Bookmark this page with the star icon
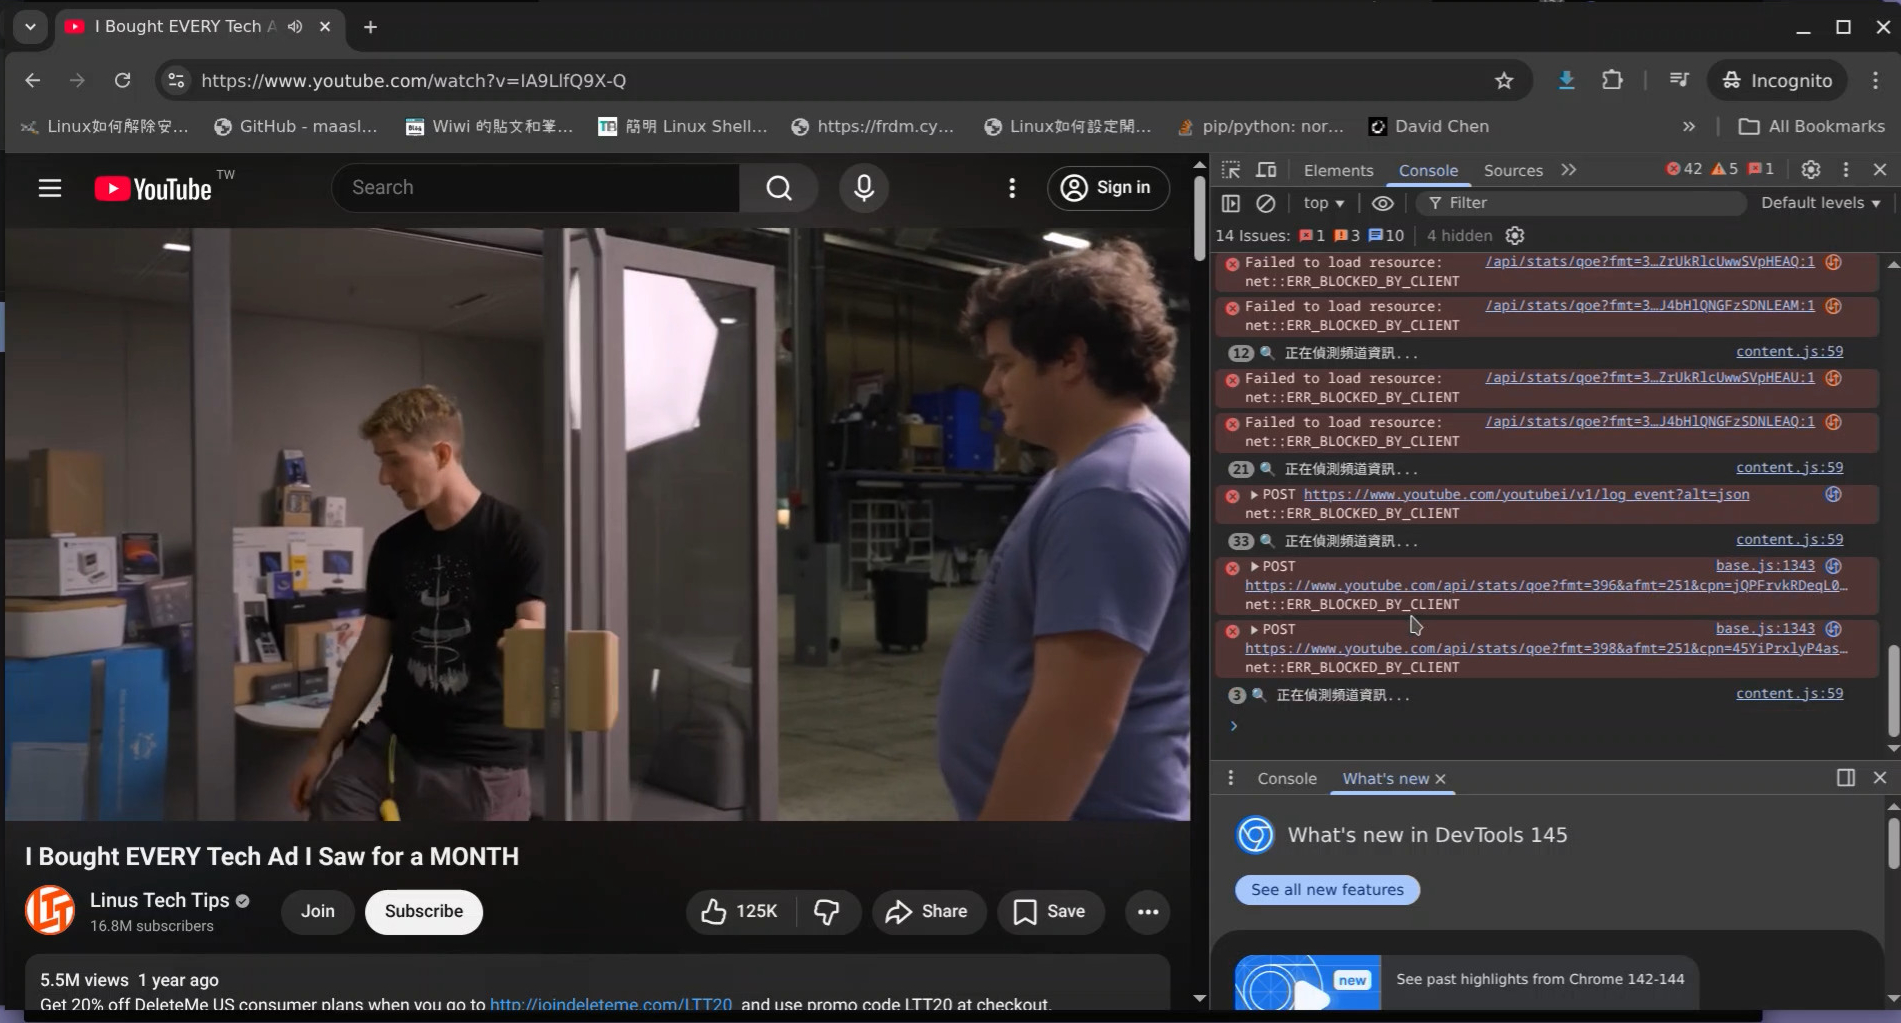 pos(1504,81)
